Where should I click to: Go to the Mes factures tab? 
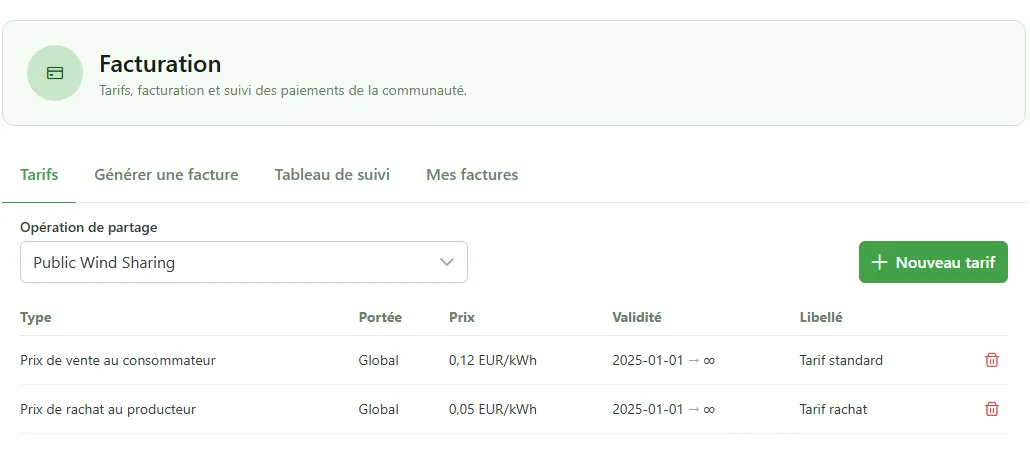(472, 175)
